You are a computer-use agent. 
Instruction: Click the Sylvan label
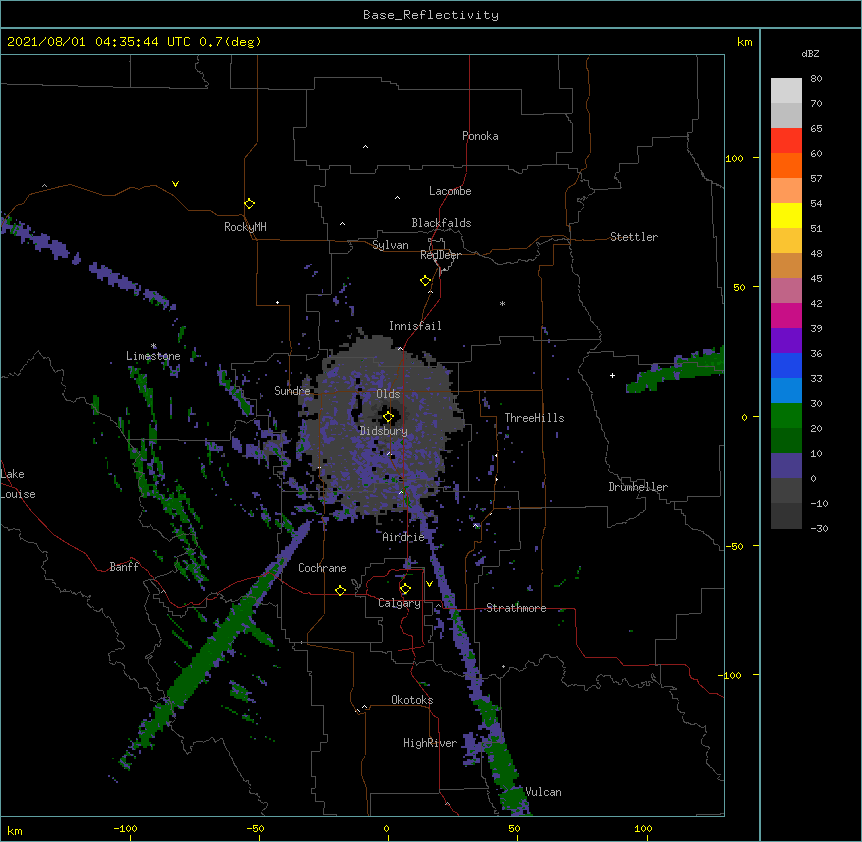[x=390, y=245]
